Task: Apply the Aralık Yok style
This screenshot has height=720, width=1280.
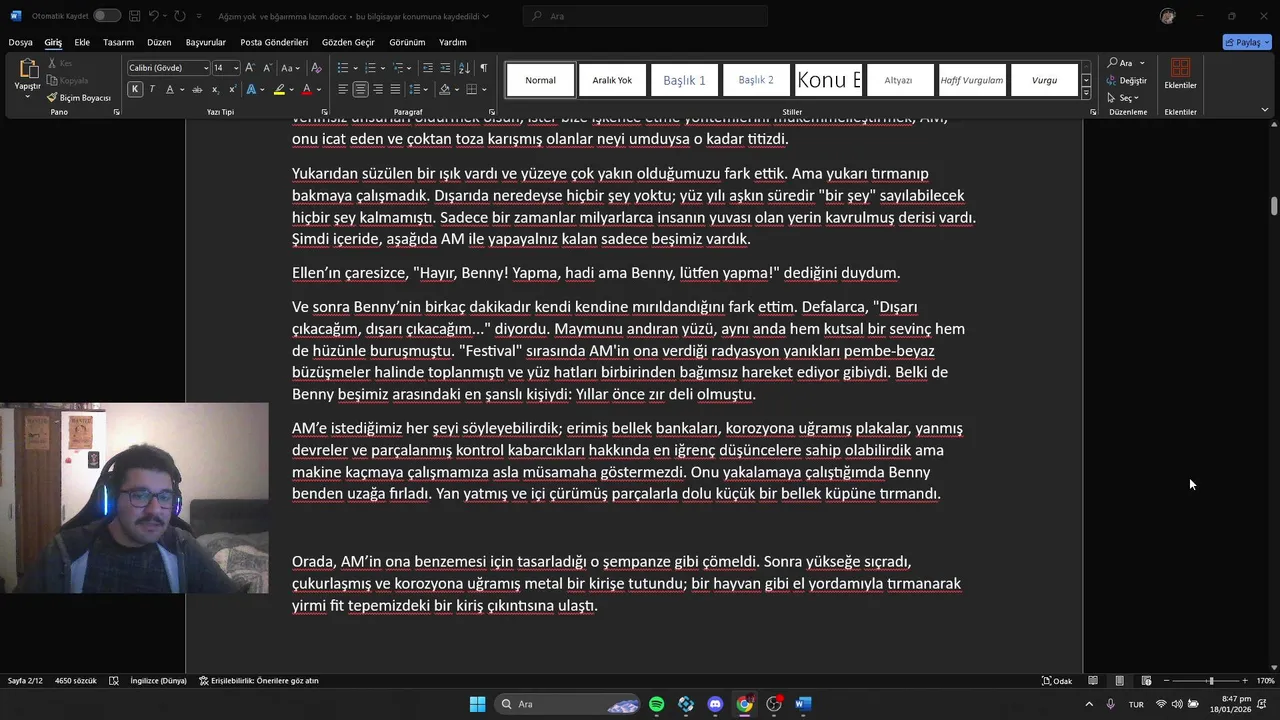Action: click(612, 80)
